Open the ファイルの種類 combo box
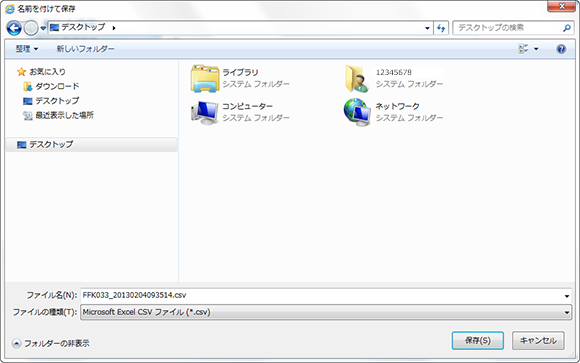The height and width of the screenshot is (363, 580). tap(326, 312)
